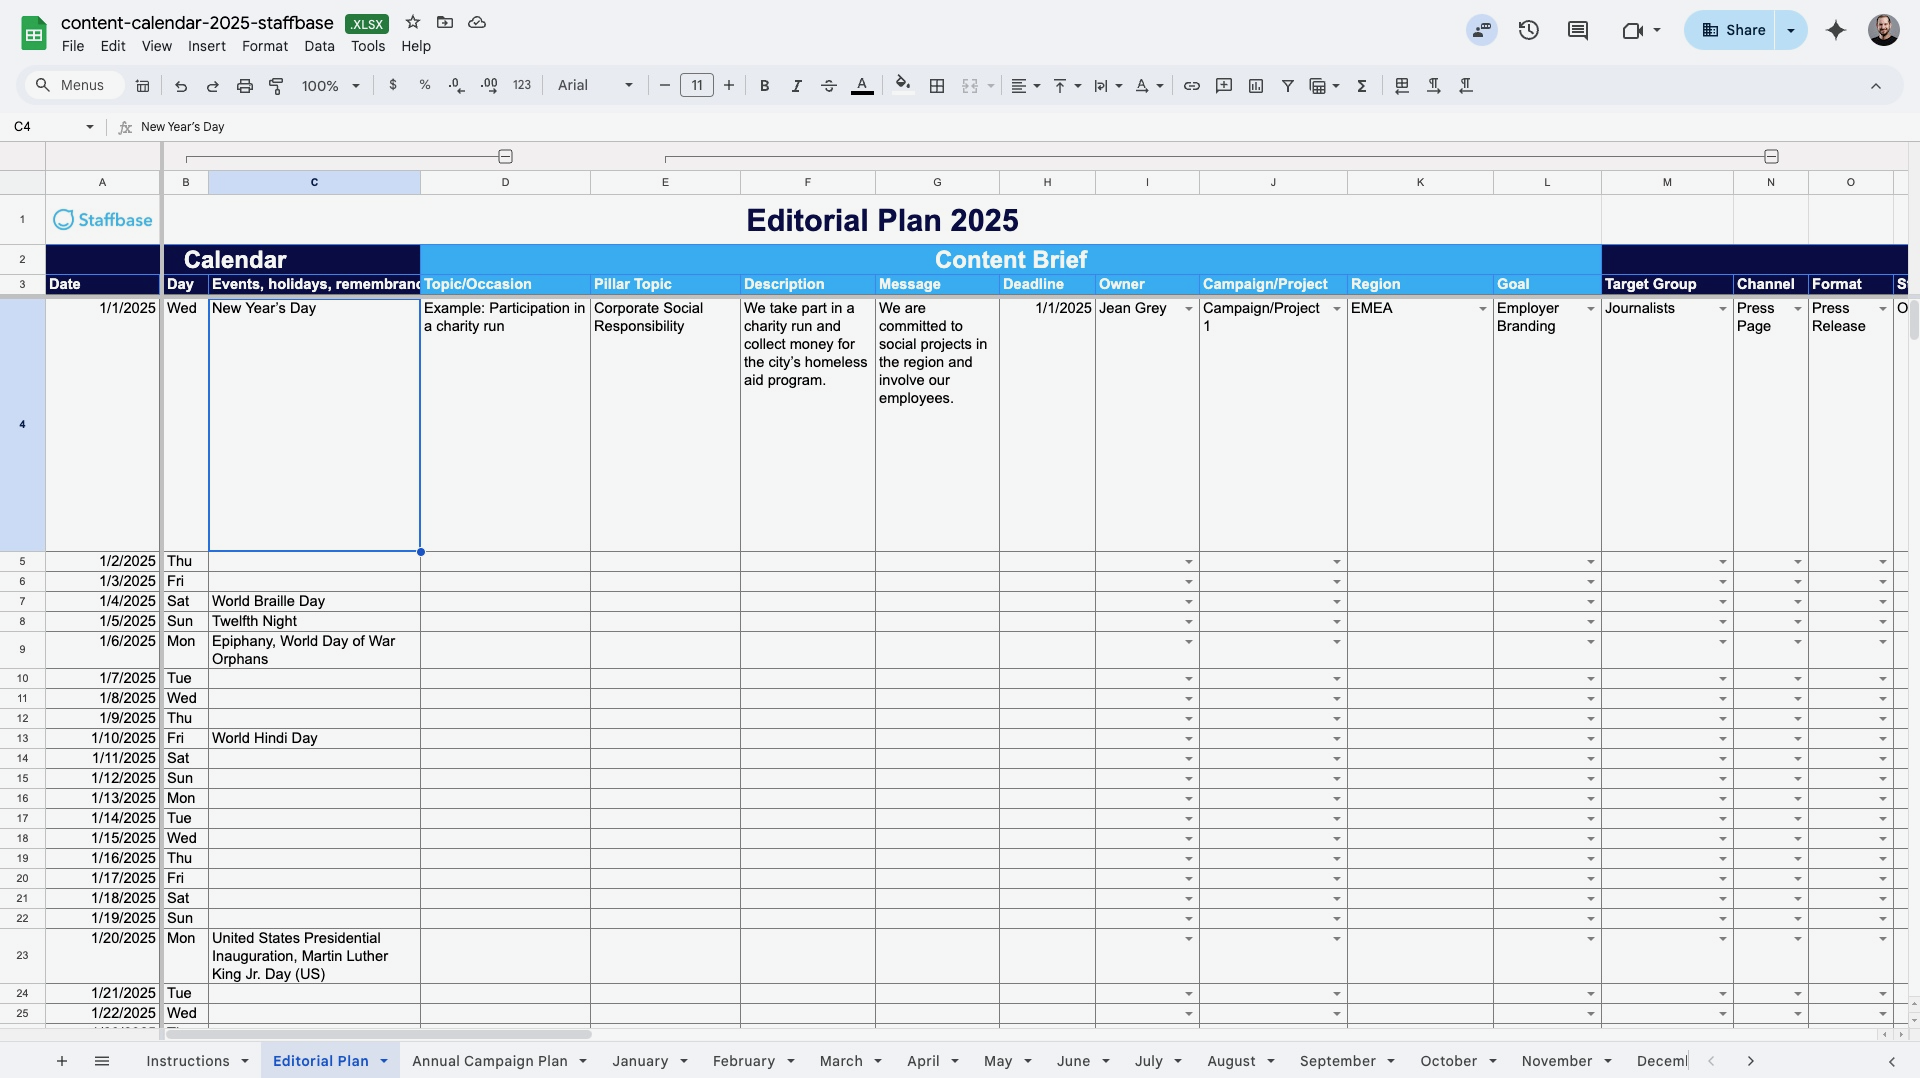Screen dimensions: 1920x1078
Task: Toggle strikethrough on the cell text
Action: (829, 86)
